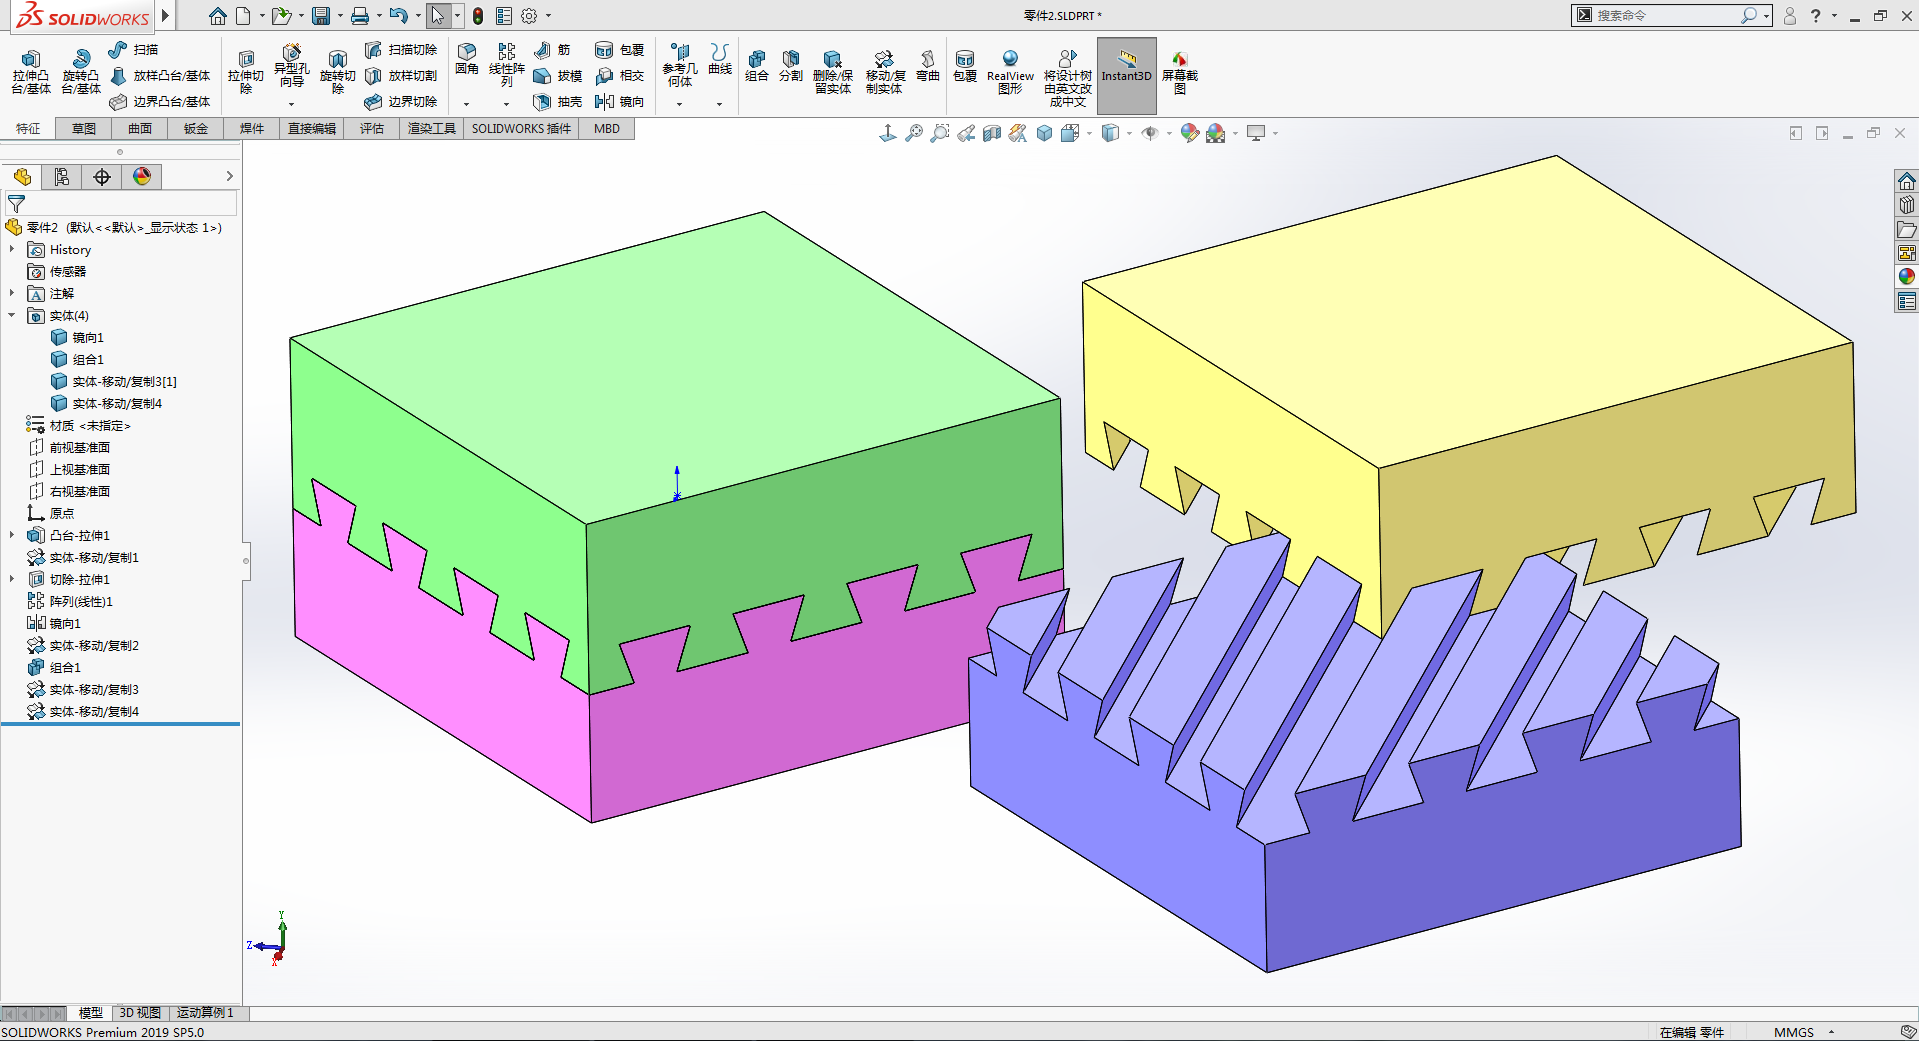Toggle RealView 图形 graphics
1919x1041 pixels.
click(x=1010, y=72)
